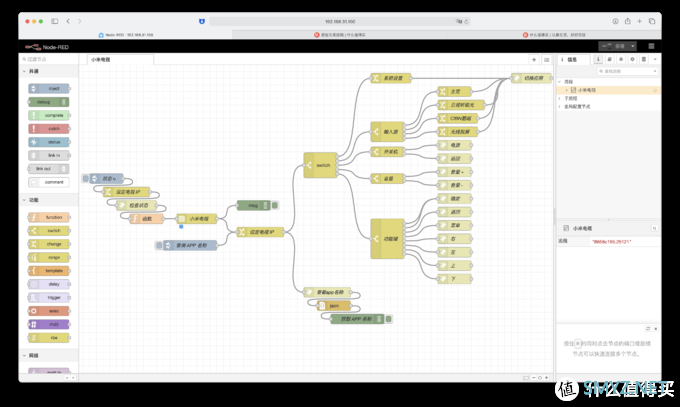
Task: Click the Safari sidebar toggle icon
Action: tap(53, 21)
